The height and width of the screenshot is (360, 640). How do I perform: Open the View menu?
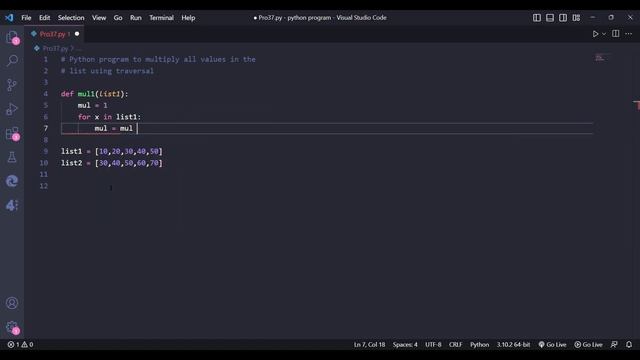pyautogui.click(x=99, y=18)
